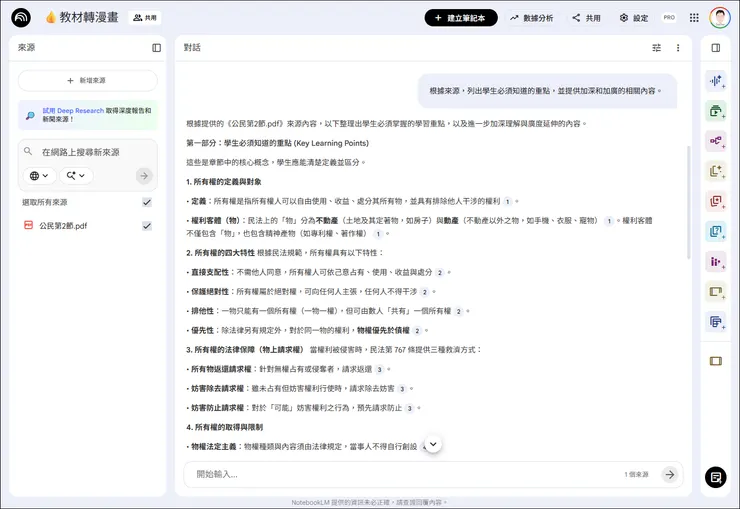Open the Google apps grid
740x509 pixels.
pos(694,18)
